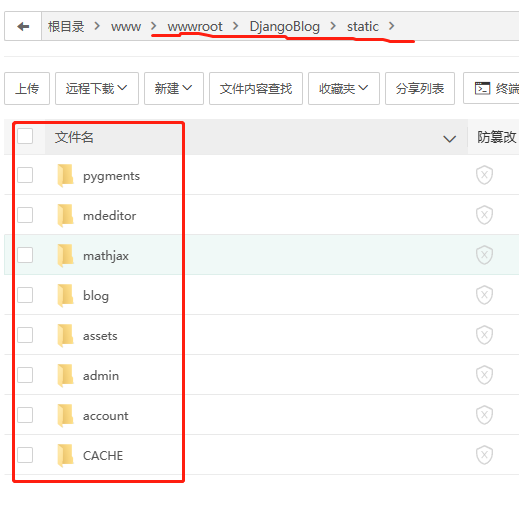
Task: Click tamper-proof shield icon for CACHE
Action: point(484,455)
